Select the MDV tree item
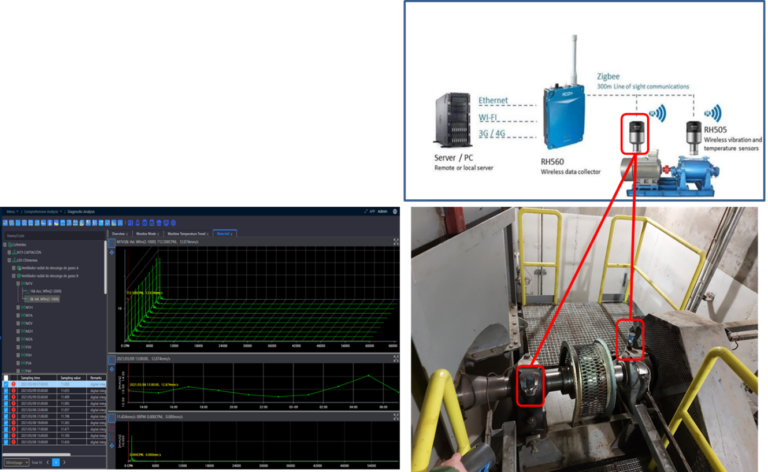Viewport: 768px width, 472px height. 29,323
